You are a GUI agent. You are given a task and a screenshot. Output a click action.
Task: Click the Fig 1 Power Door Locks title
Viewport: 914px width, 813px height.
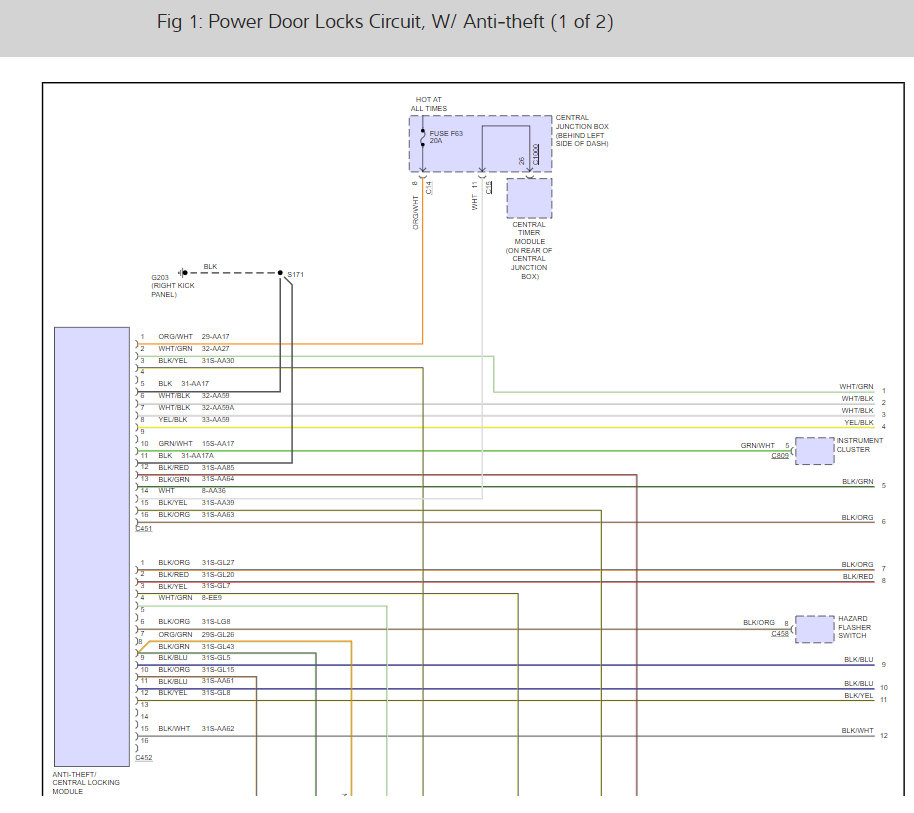coord(385,22)
